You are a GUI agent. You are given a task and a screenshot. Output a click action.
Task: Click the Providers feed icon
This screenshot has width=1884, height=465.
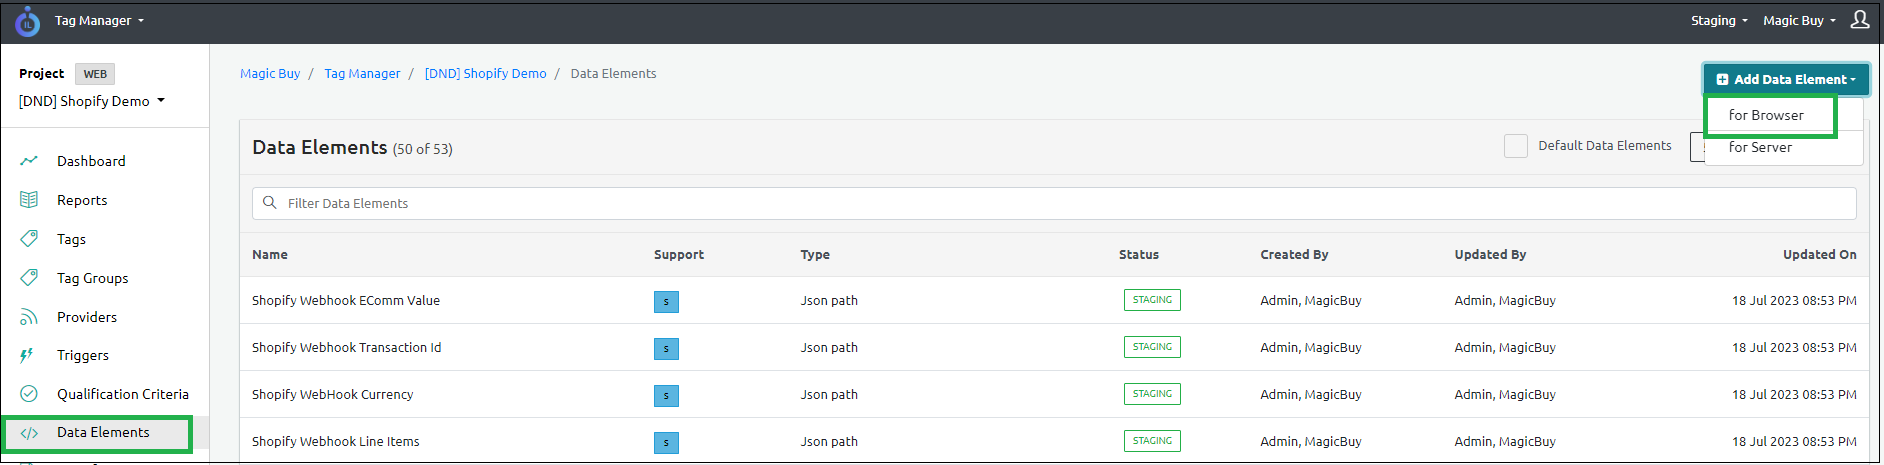pos(29,317)
